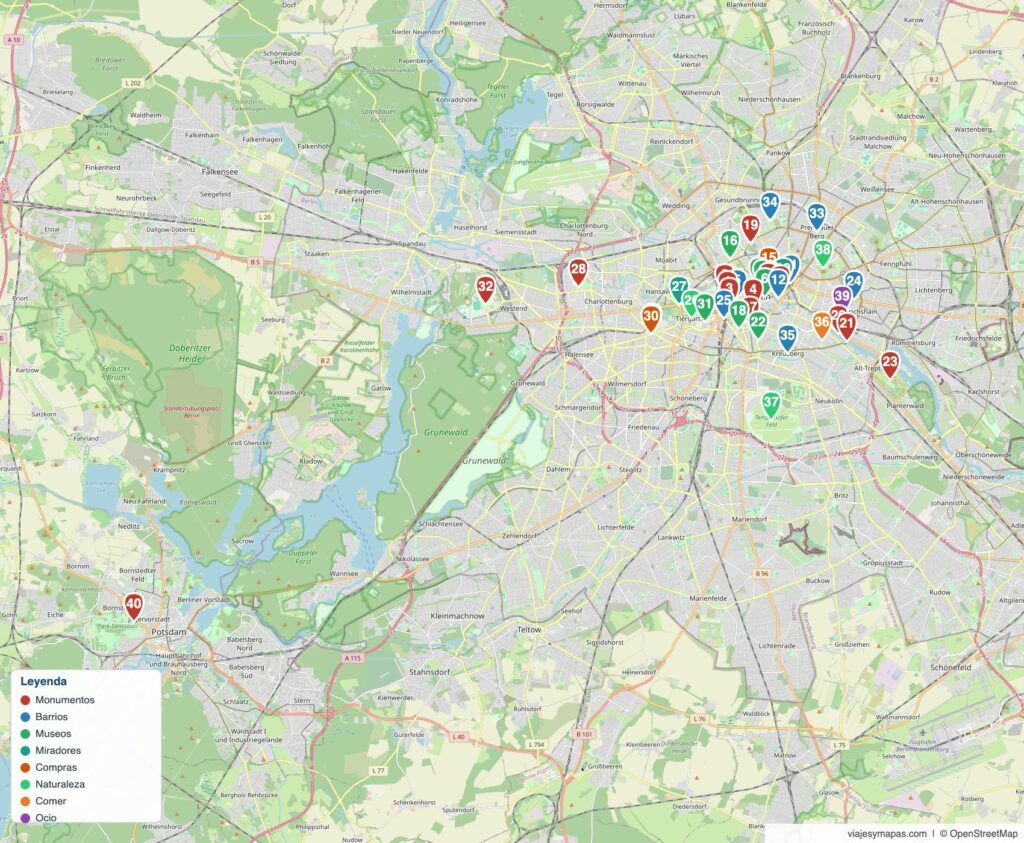This screenshot has width=1024, height=843.
Task: Click the Naturaleza legend label
Action: [60, 784]
